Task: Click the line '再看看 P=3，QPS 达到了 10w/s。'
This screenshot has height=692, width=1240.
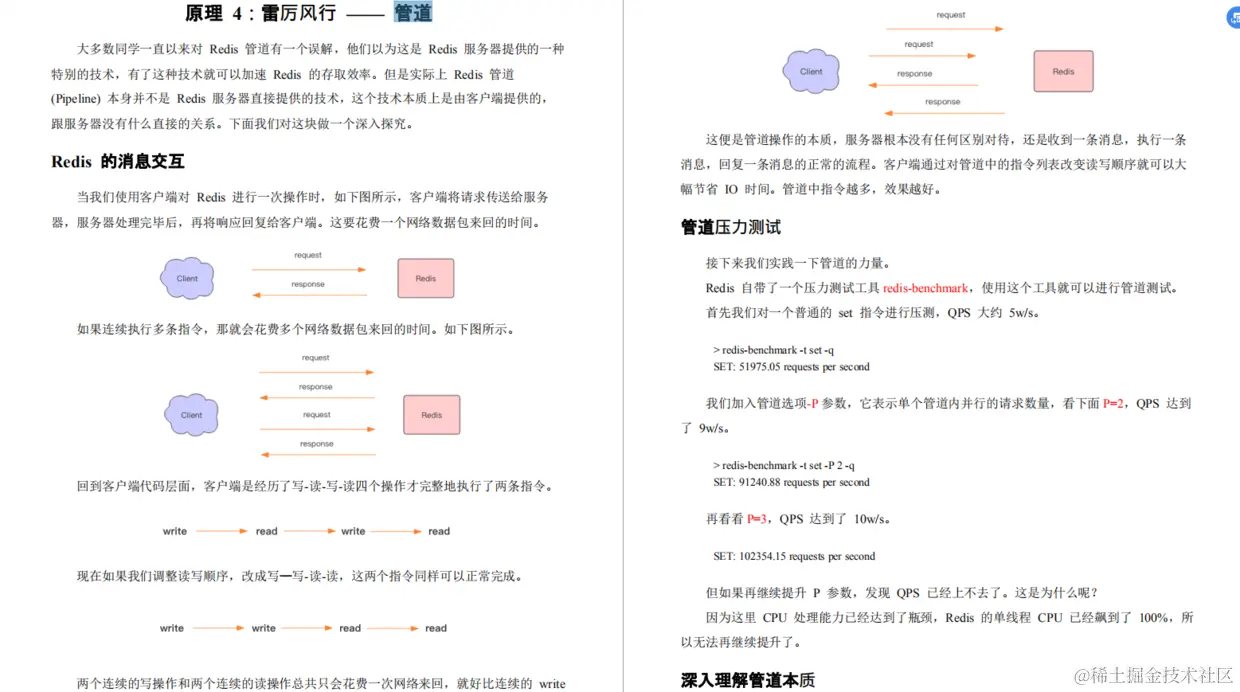Action: (x=798, y=519)
